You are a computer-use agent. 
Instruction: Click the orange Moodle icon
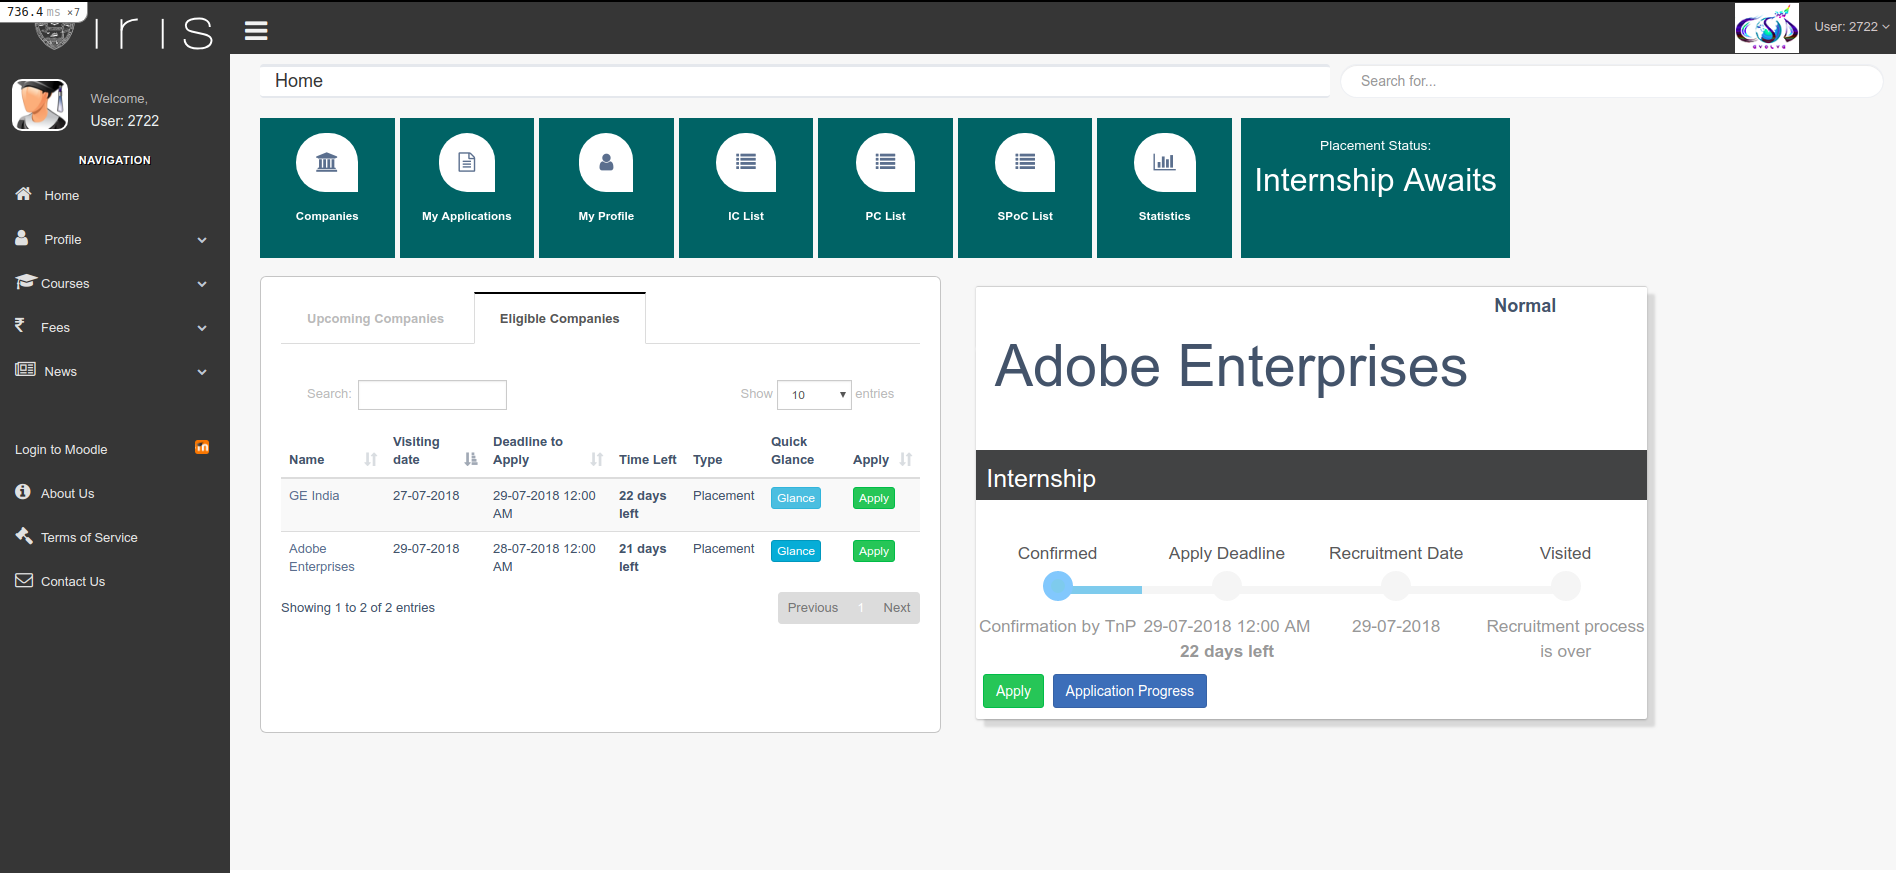202,448
